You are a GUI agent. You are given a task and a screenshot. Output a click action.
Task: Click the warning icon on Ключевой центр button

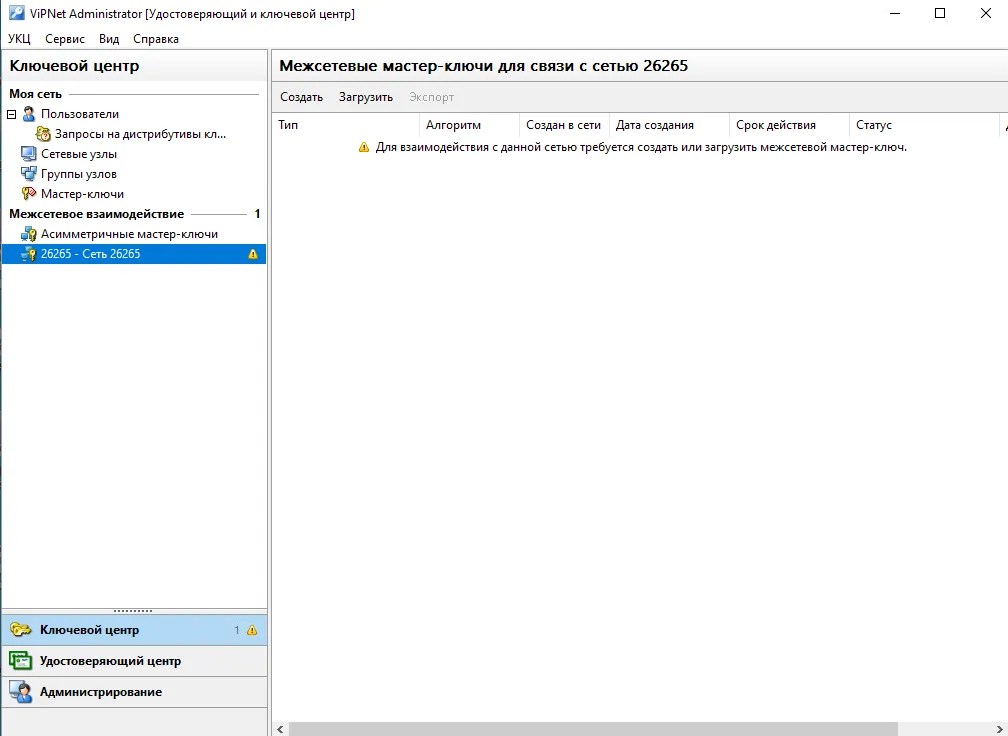pos(252,630)
